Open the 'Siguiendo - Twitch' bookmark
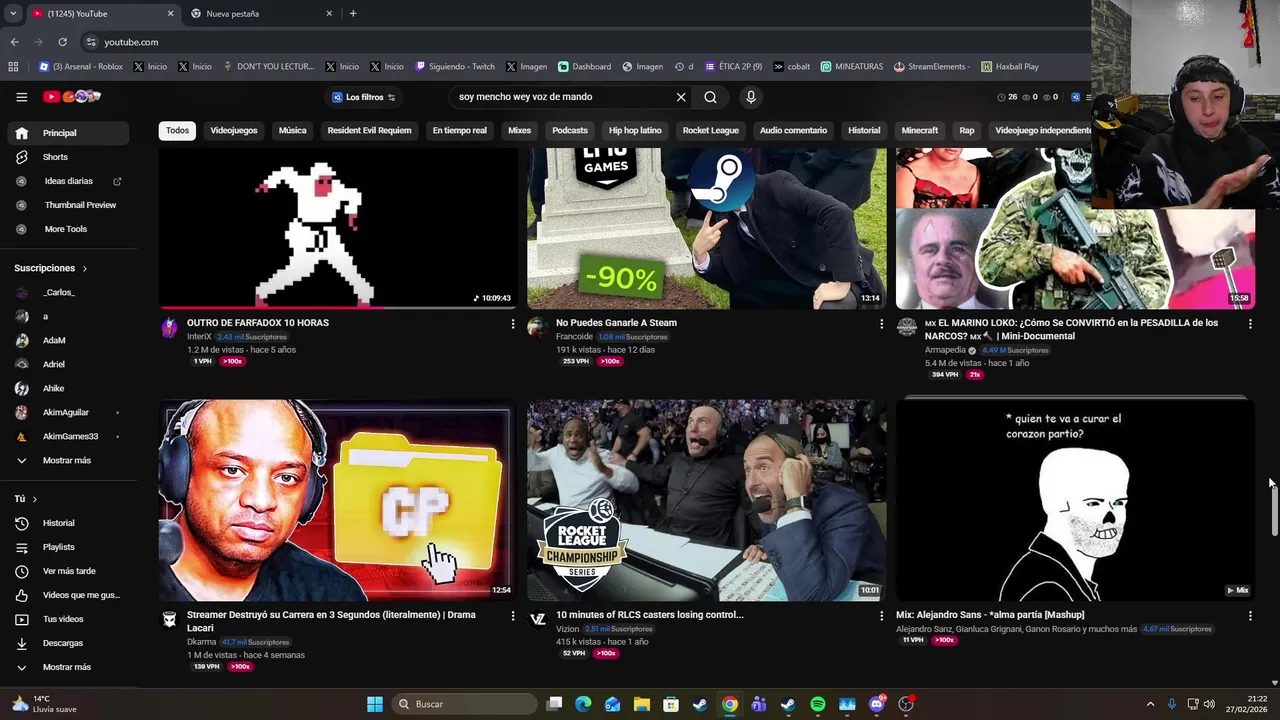The width and height of the screenshot is (1280, 720). click(x=455, y=67)
